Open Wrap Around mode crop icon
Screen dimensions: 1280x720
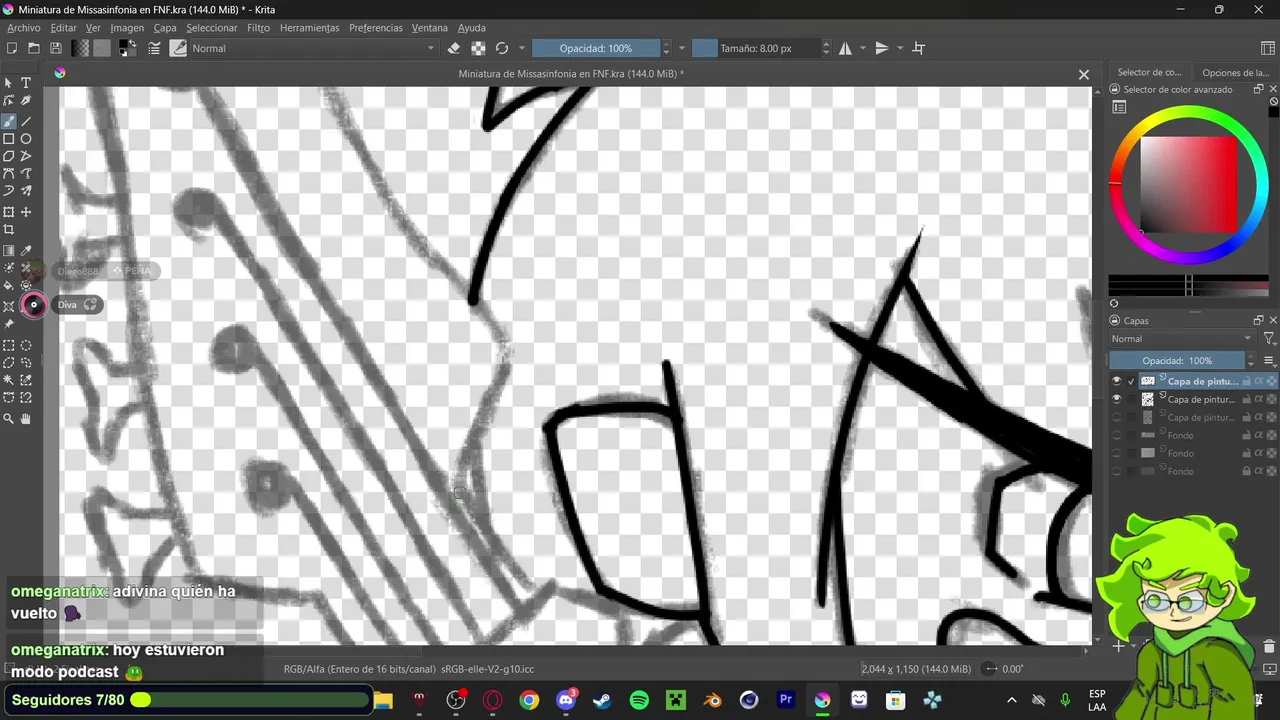[919, 48]
